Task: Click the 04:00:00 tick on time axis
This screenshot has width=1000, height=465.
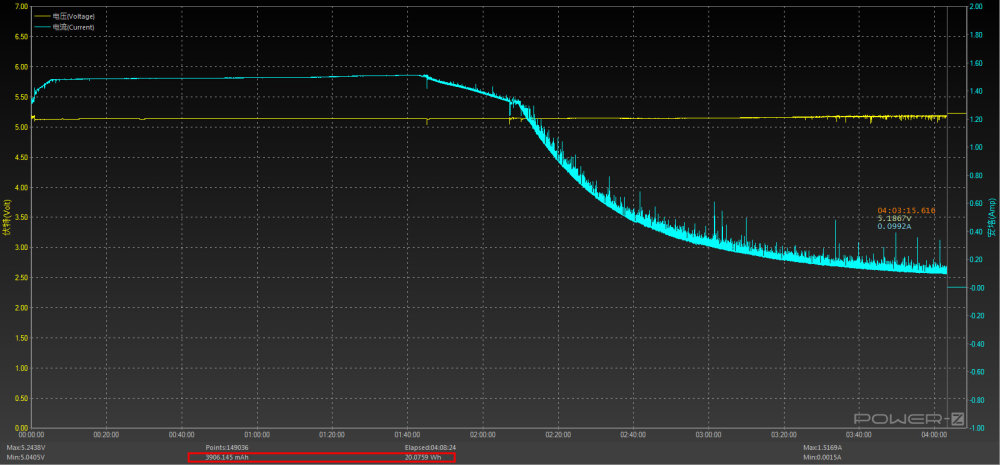Action: click(x=934, y=435)
